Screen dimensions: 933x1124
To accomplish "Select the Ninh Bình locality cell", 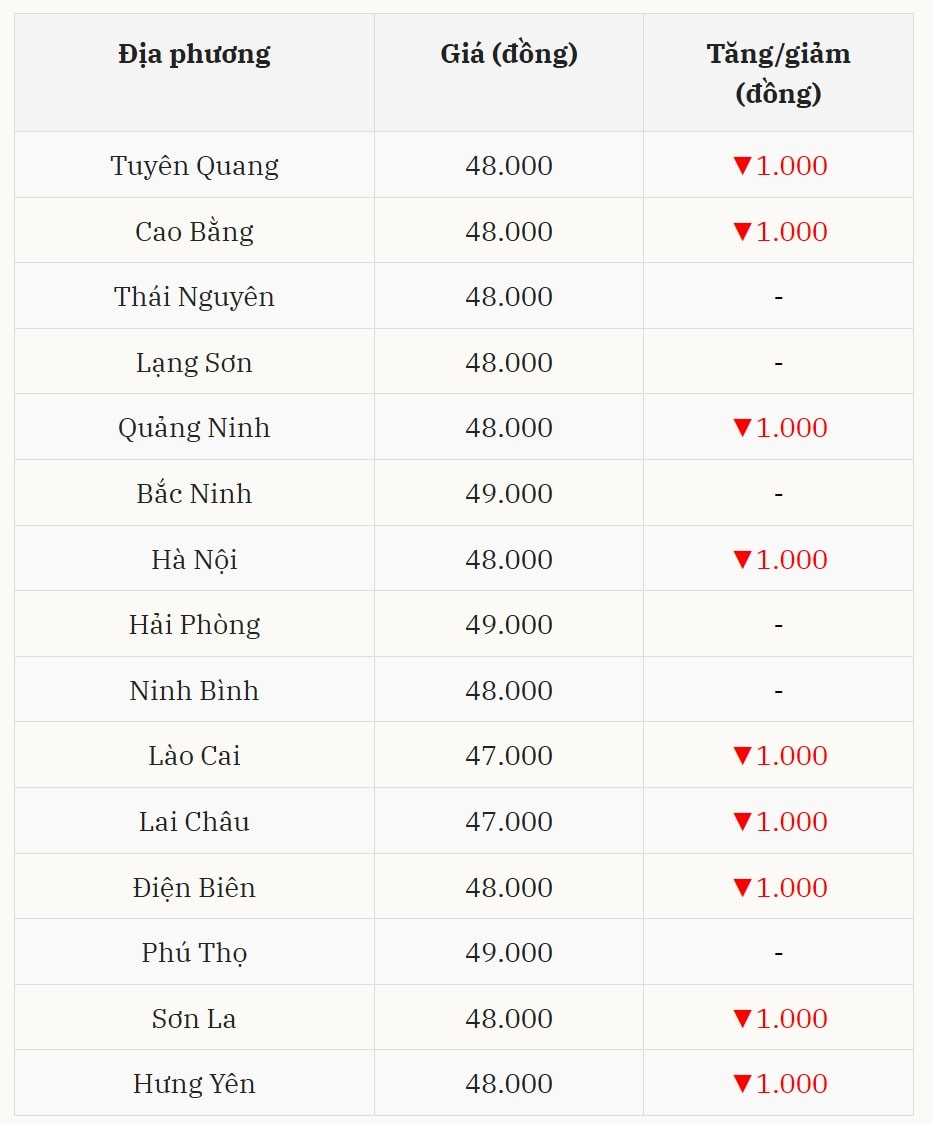I will coord(194,691).
